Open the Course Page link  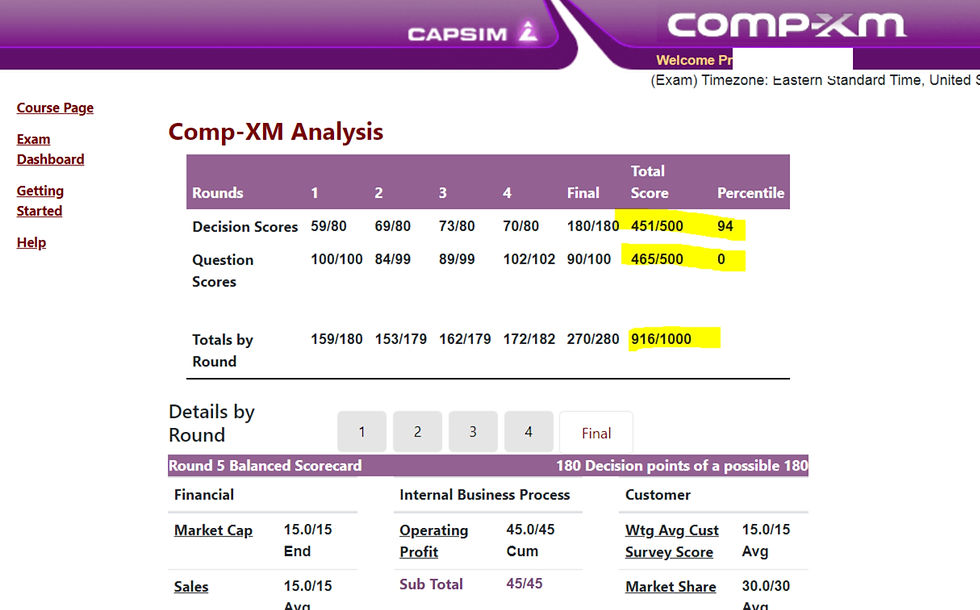point(55,108)
